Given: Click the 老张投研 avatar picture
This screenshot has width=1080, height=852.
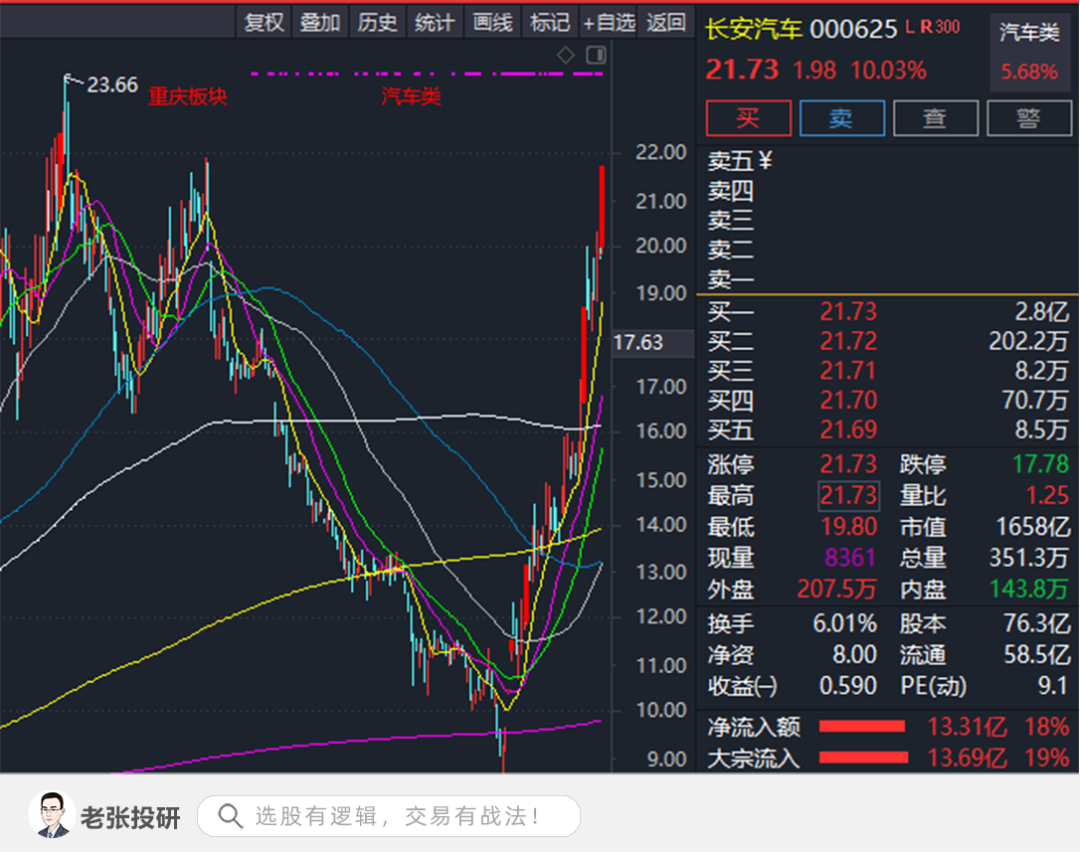Looking at the screenshot, I should [52, 815].
